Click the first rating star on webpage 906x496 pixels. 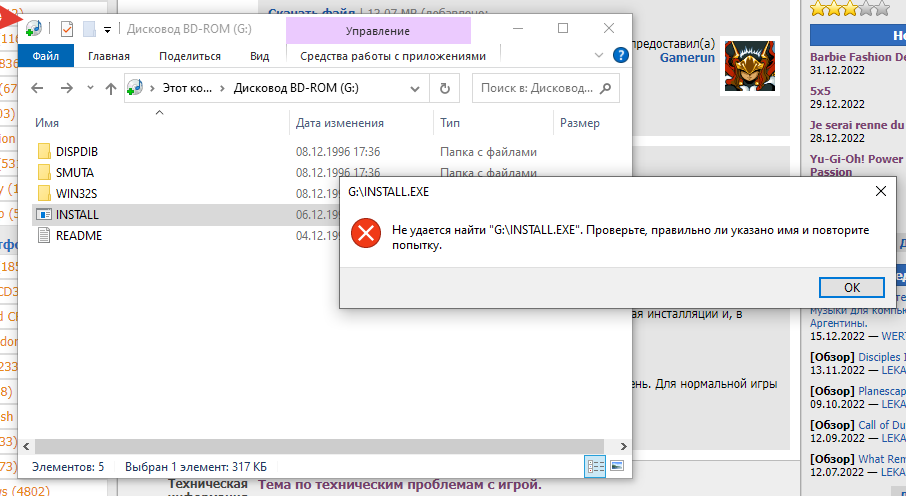[818, 8]
